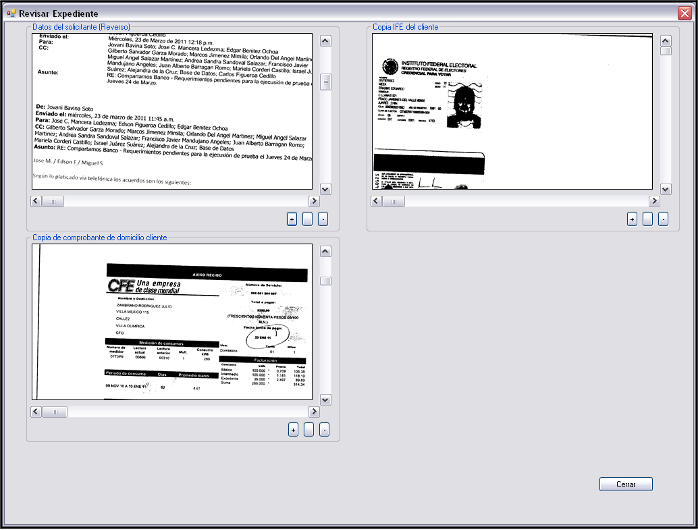Click blank middle button under comprobante de domicilio
The height and width of the screenshot is (530, 698).
point(309,429)
